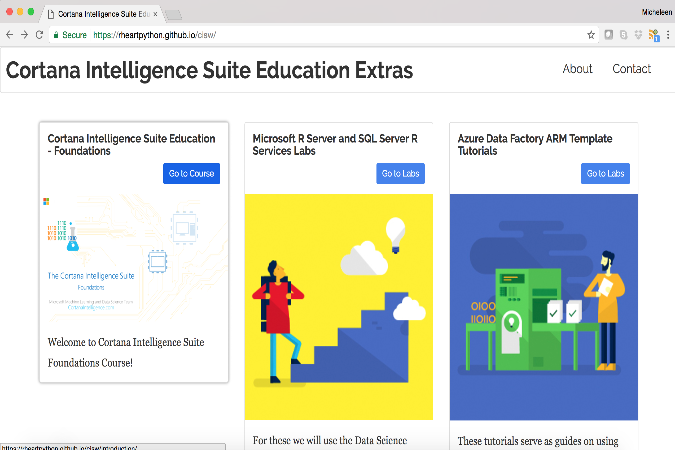Click the browser forward arrow
This screenshot has width=675, height=450.
click(x=24, y=34)
